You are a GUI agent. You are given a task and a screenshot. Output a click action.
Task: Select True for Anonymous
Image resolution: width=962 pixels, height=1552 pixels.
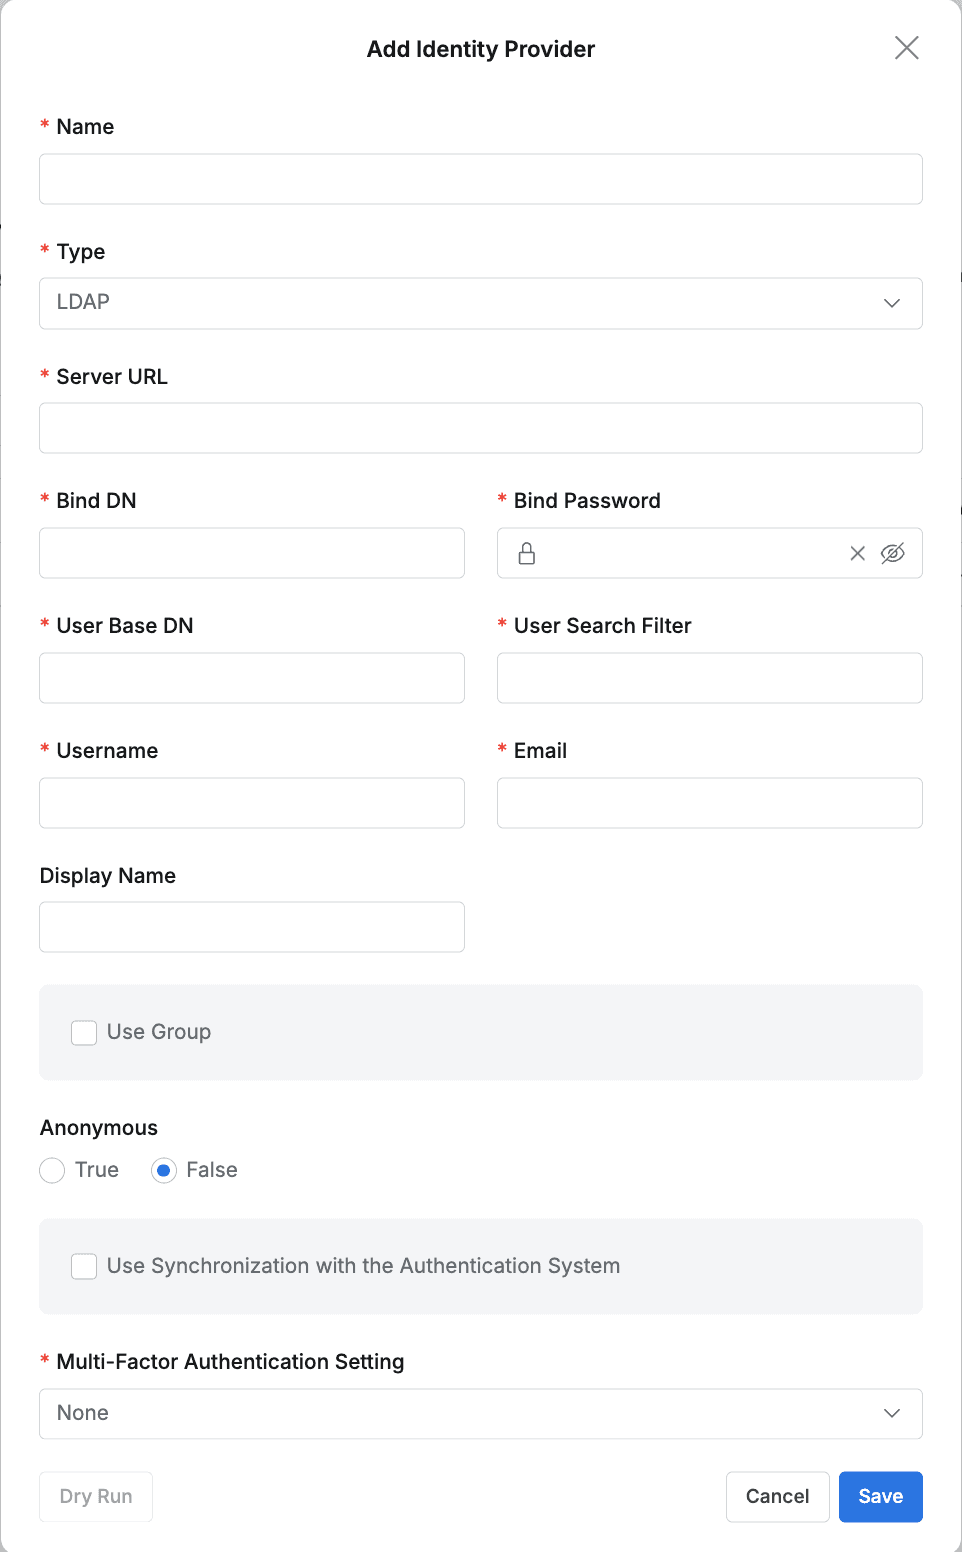click(x=51, y=1170)
